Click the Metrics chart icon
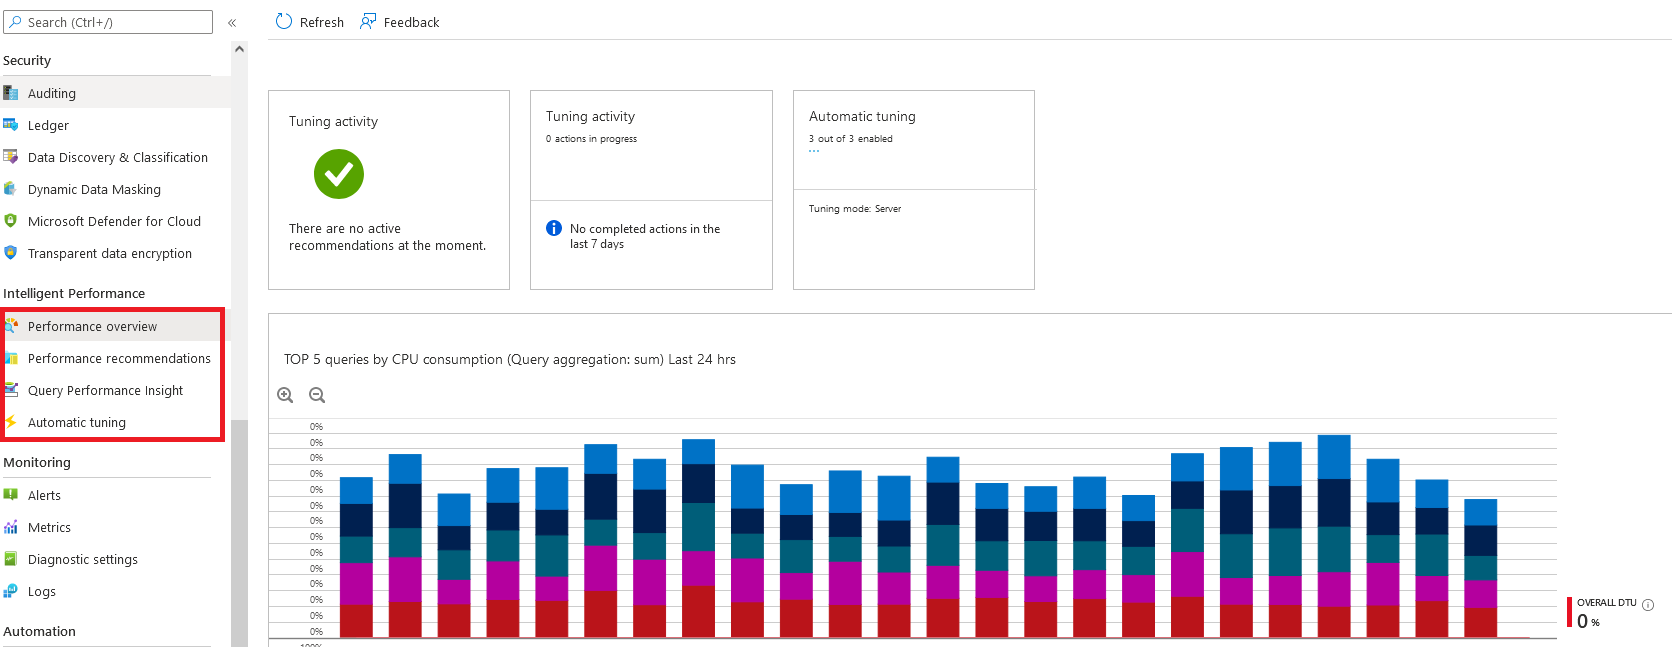1672x648 pixels. tap(11, 527)
